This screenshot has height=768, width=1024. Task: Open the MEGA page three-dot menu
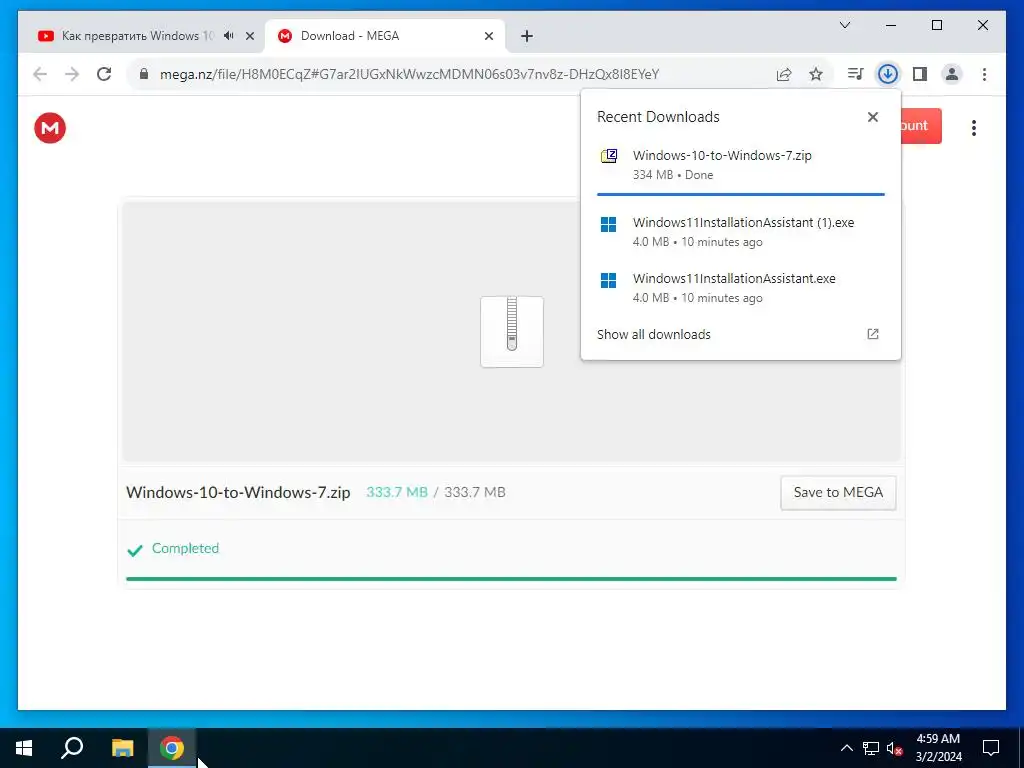coord(974,128)
